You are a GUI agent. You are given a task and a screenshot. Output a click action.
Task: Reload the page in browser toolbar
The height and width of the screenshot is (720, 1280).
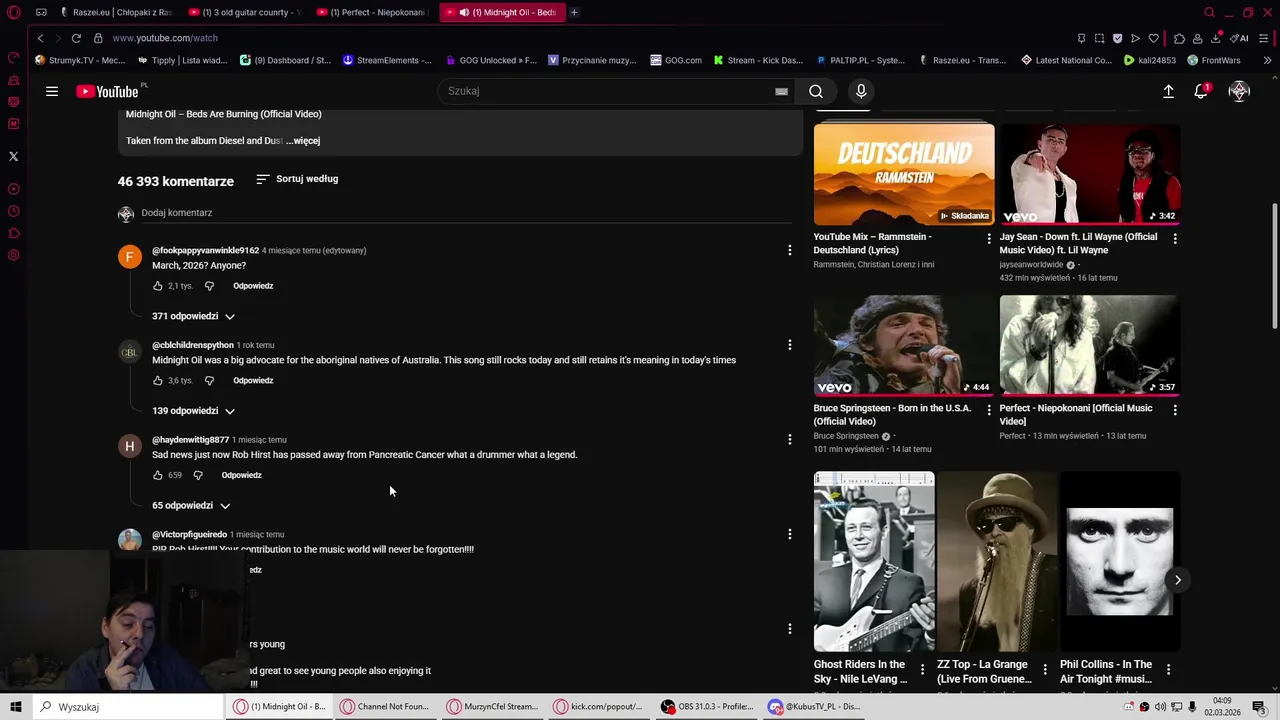pyautogui.click(x=76, y=38)
